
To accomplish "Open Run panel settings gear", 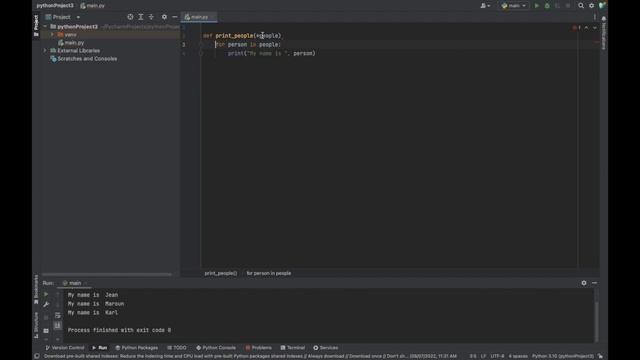I will [584, 283].
